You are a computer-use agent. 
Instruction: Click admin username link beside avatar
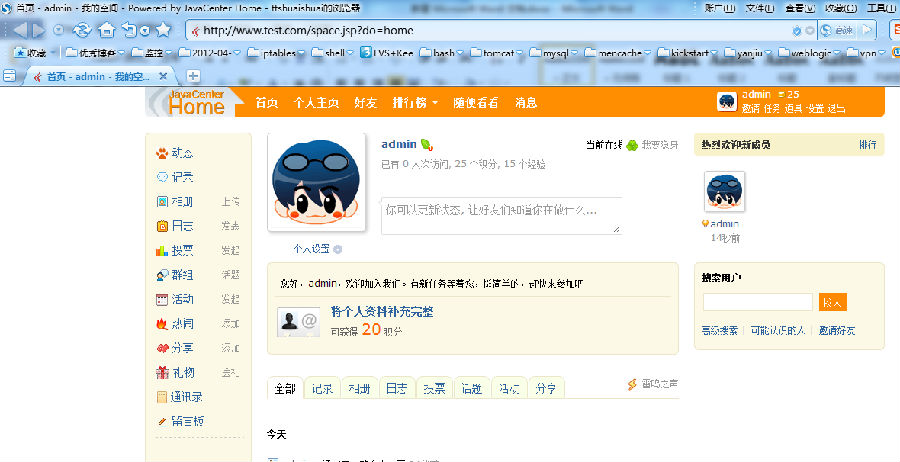[x=399, y=144]
